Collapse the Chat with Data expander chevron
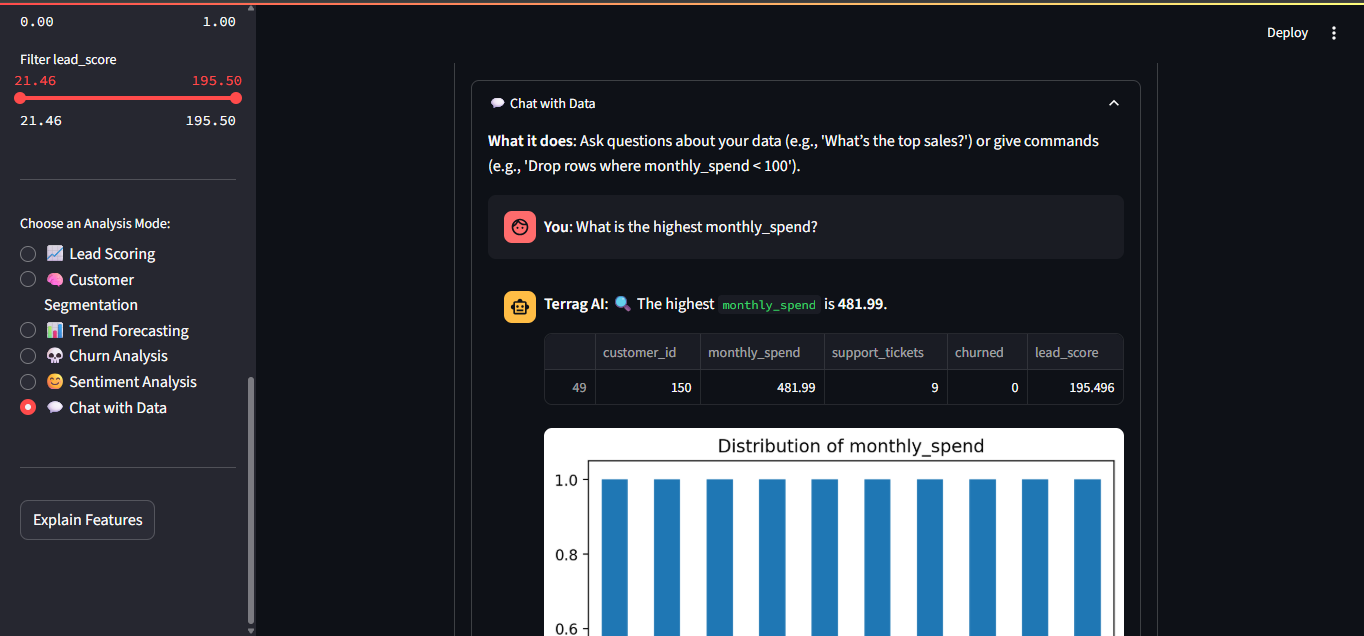The image size is (1364, 636). tap(1114, 103)
